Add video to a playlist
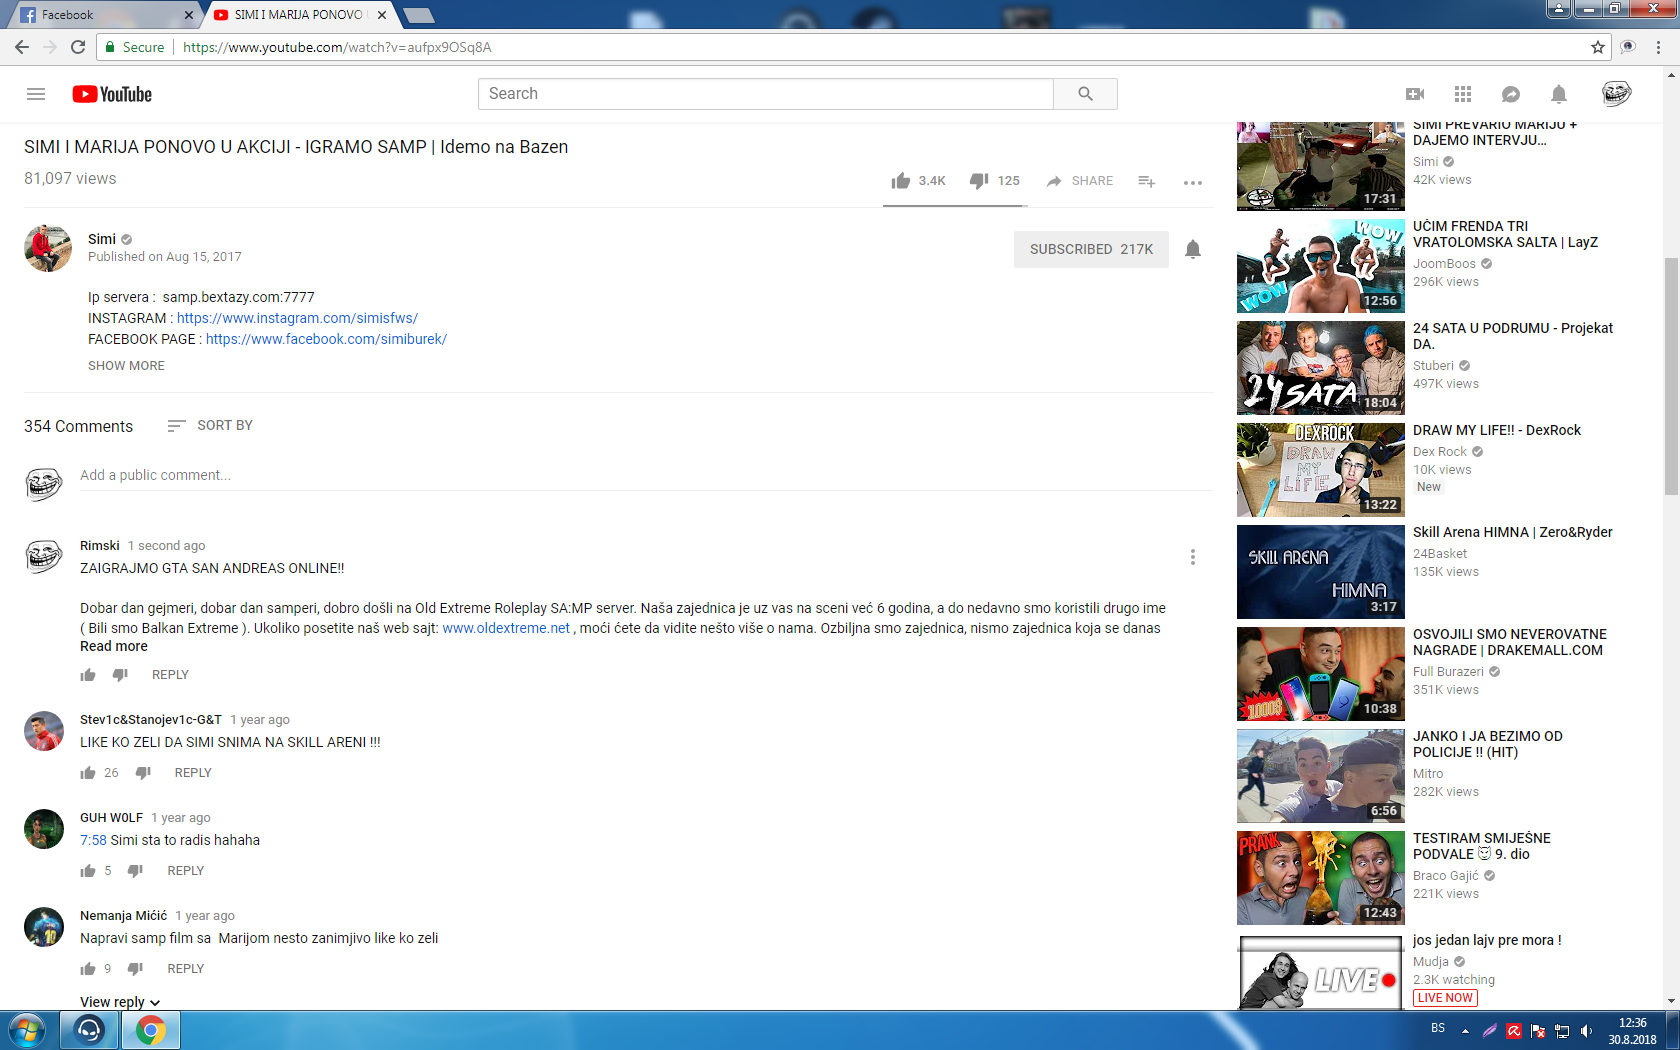 [x=1146, y=181]
